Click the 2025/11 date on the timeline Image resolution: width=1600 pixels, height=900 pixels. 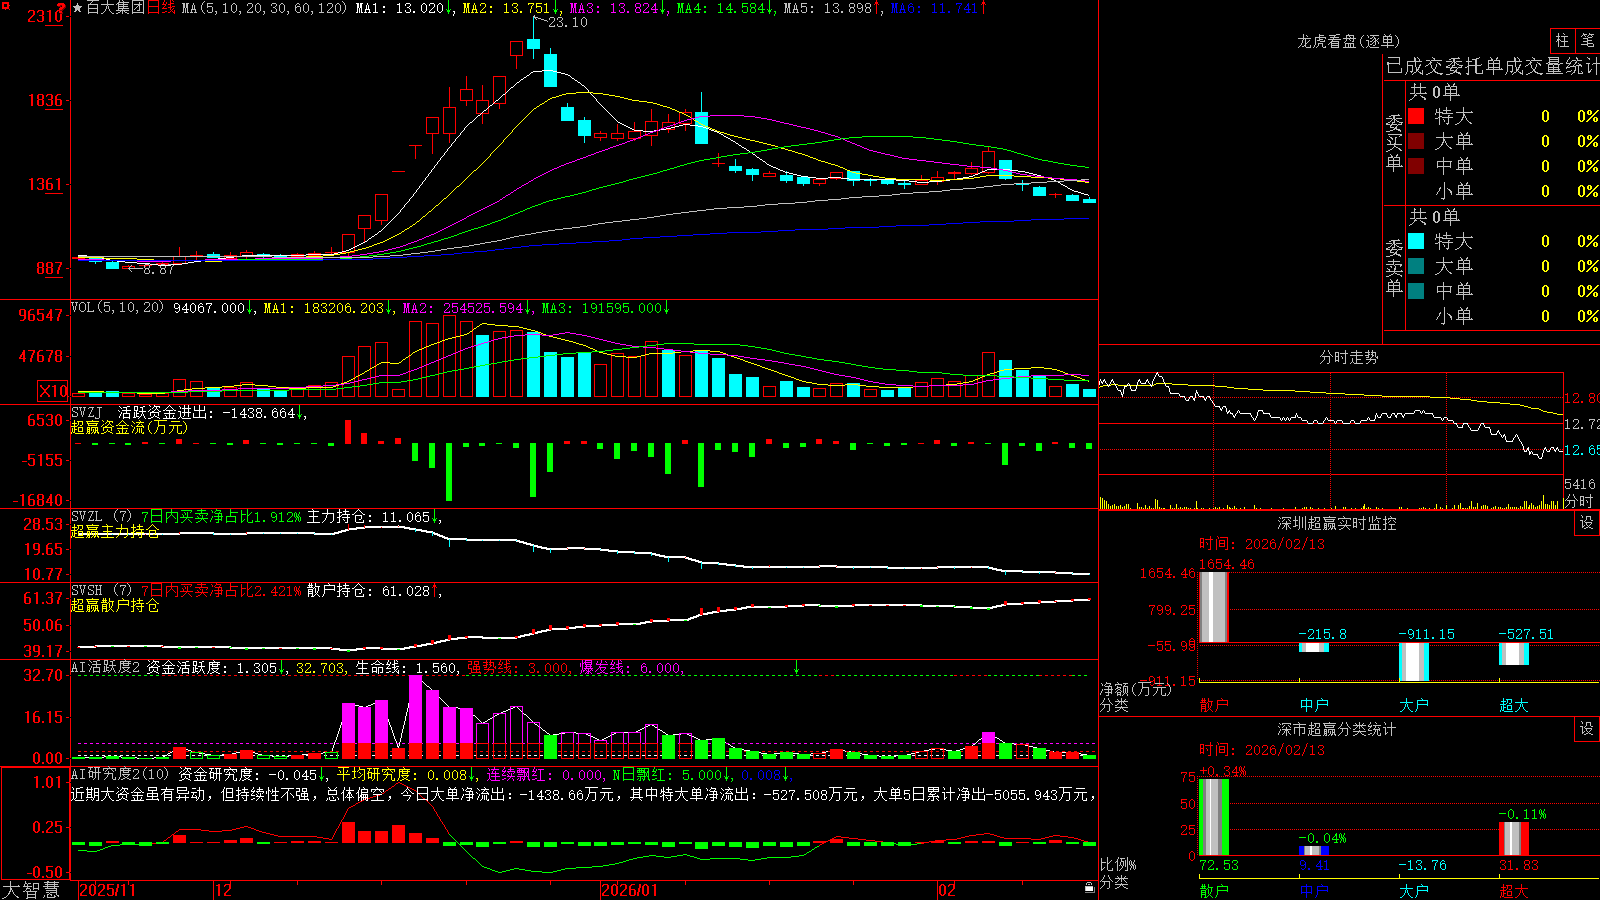(107, 890)
